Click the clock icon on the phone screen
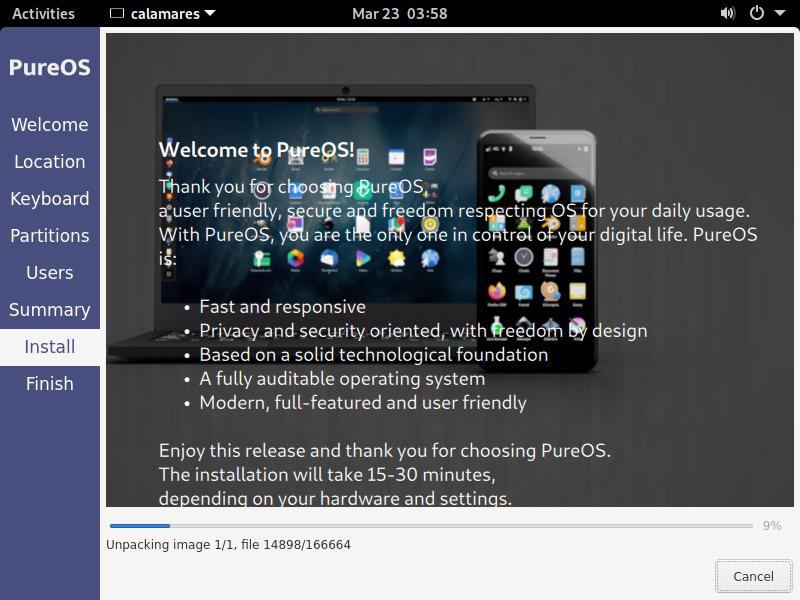This screenshot has width=800, height=600. (x=523, y=257)
